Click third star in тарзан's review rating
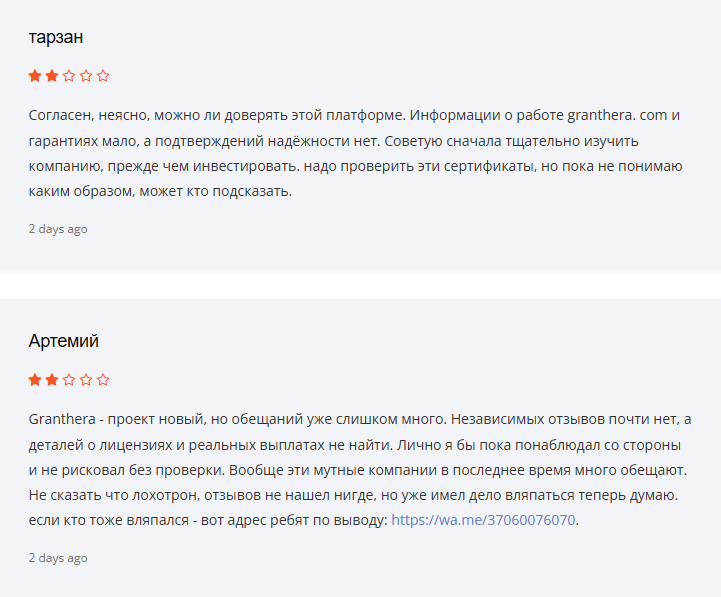This screenshot has height=597, width=721. pyautogui.click(x=69, y=76)
